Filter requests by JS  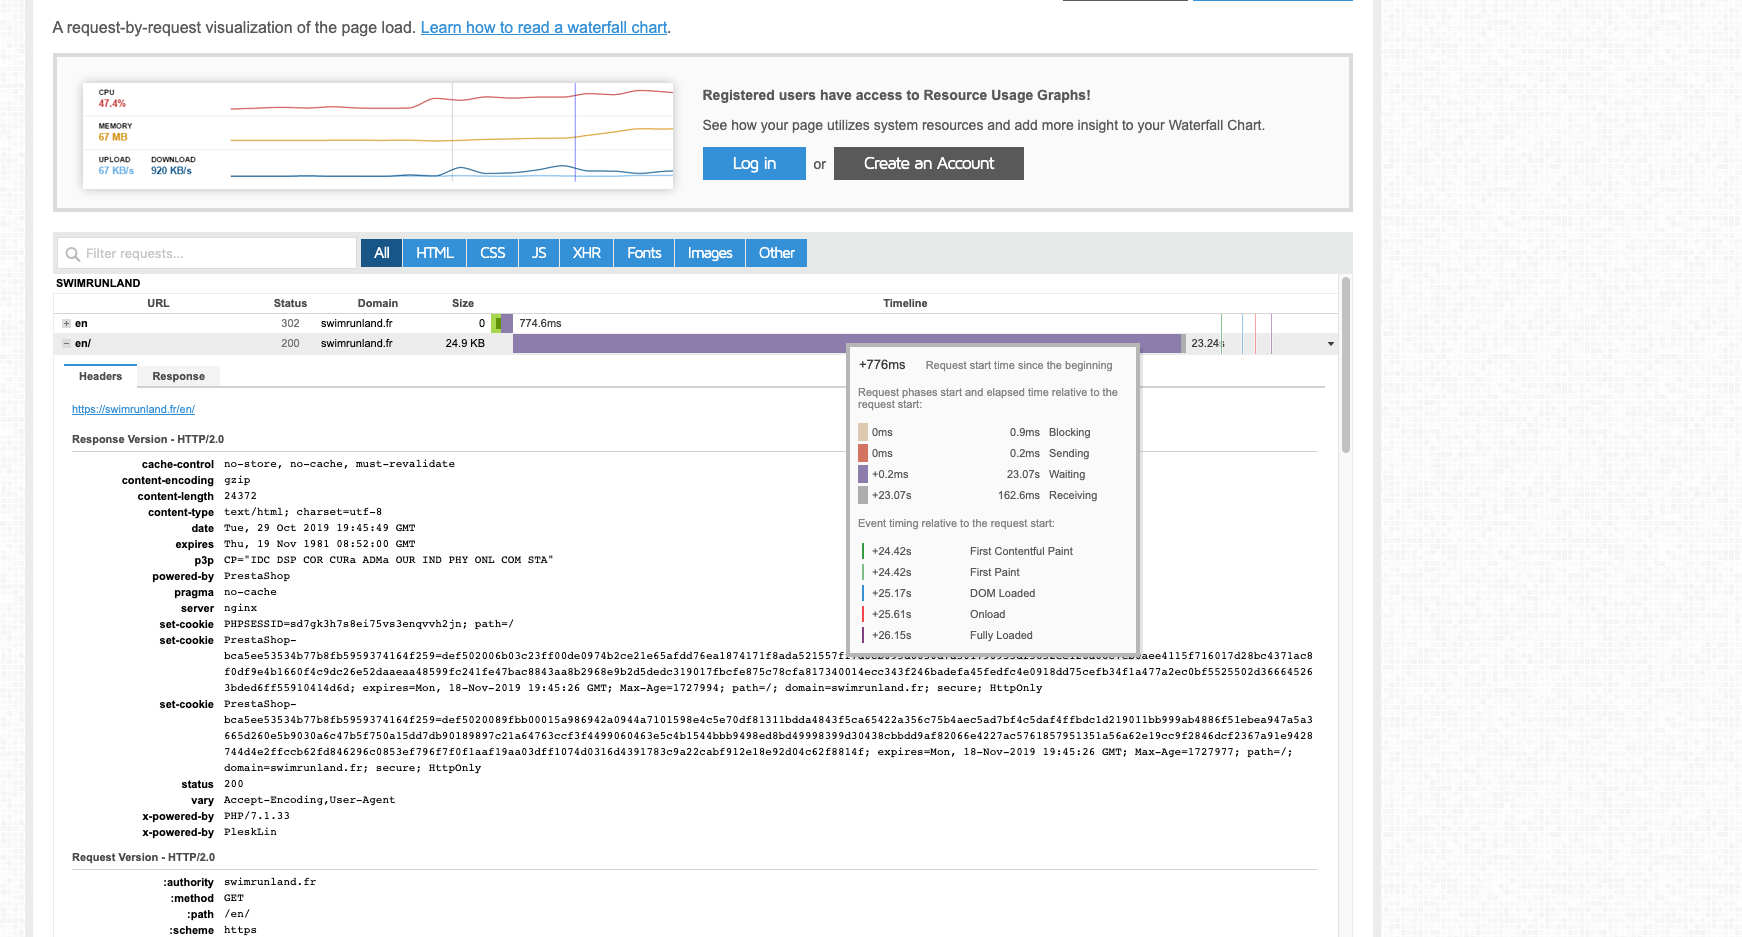point(539,253)
